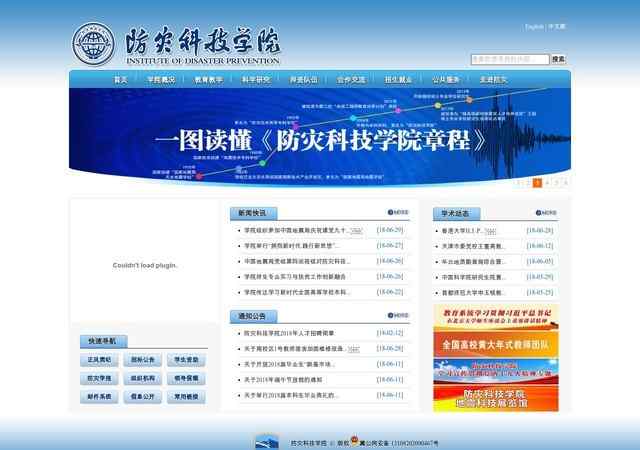Select carousel slide indicator 2

click(528, 183)
